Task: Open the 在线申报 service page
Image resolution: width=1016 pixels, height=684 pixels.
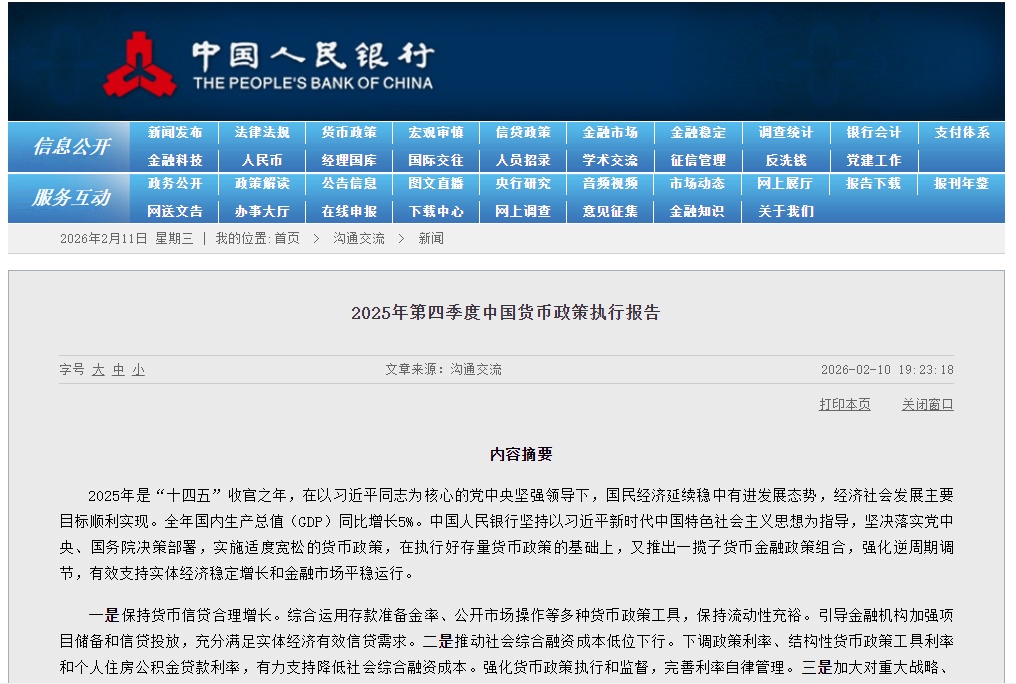Action: (x=350, y=211)
